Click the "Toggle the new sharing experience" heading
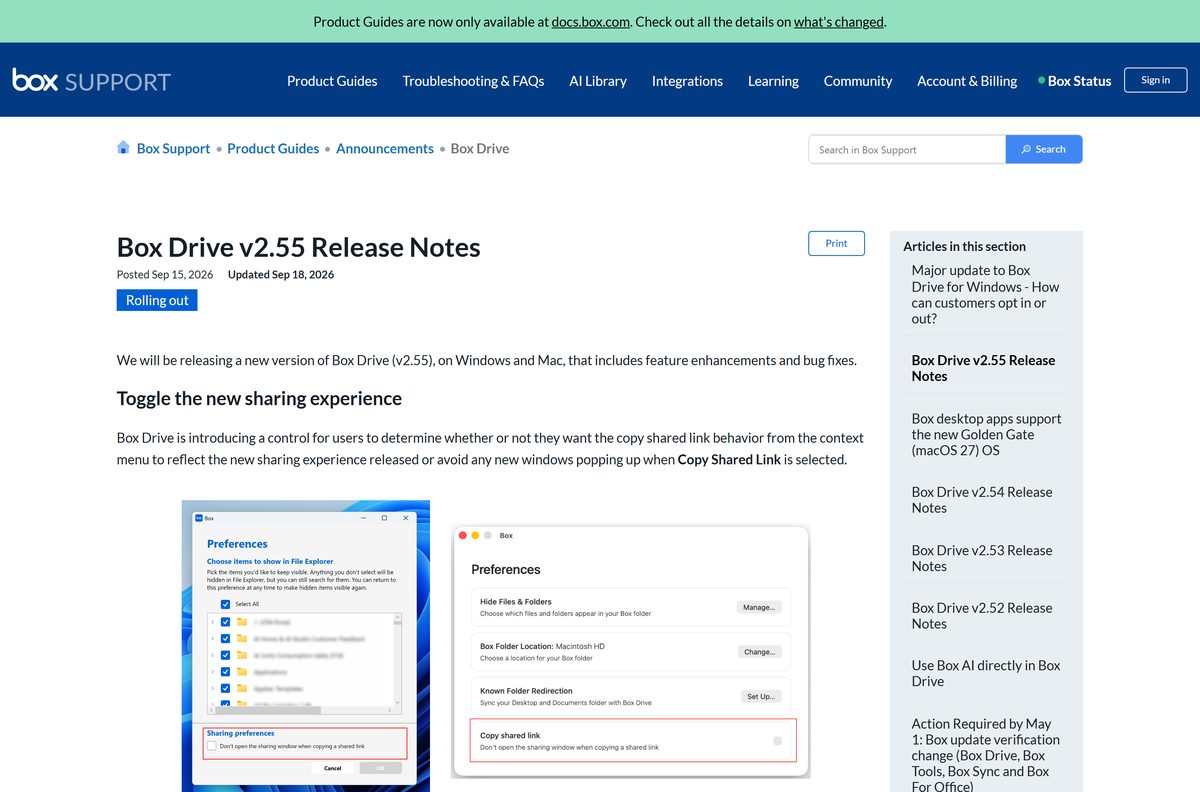Screen dimensions: 1200x792 click(259, 398)
